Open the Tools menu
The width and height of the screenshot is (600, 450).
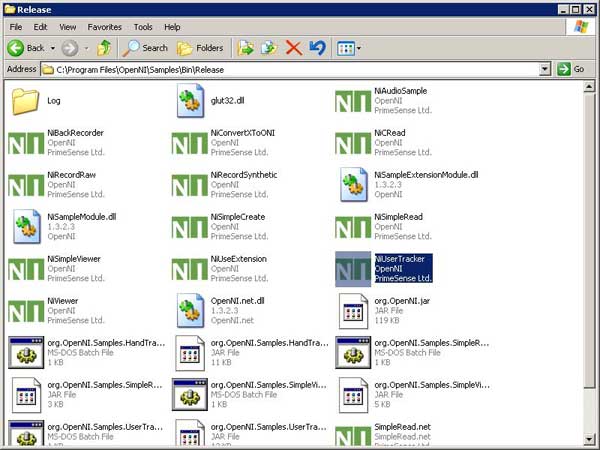(143, 27)
